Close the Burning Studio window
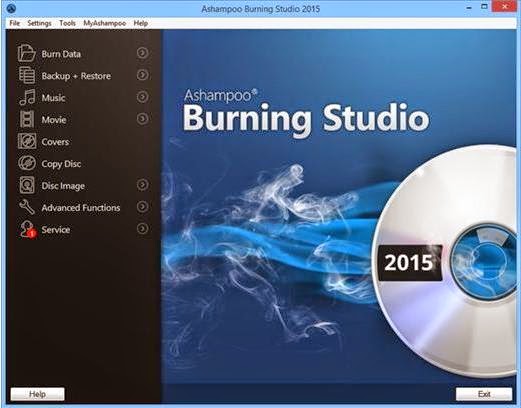Image resolution: width=521 pixels, height=408 pixels. (504, 7)
